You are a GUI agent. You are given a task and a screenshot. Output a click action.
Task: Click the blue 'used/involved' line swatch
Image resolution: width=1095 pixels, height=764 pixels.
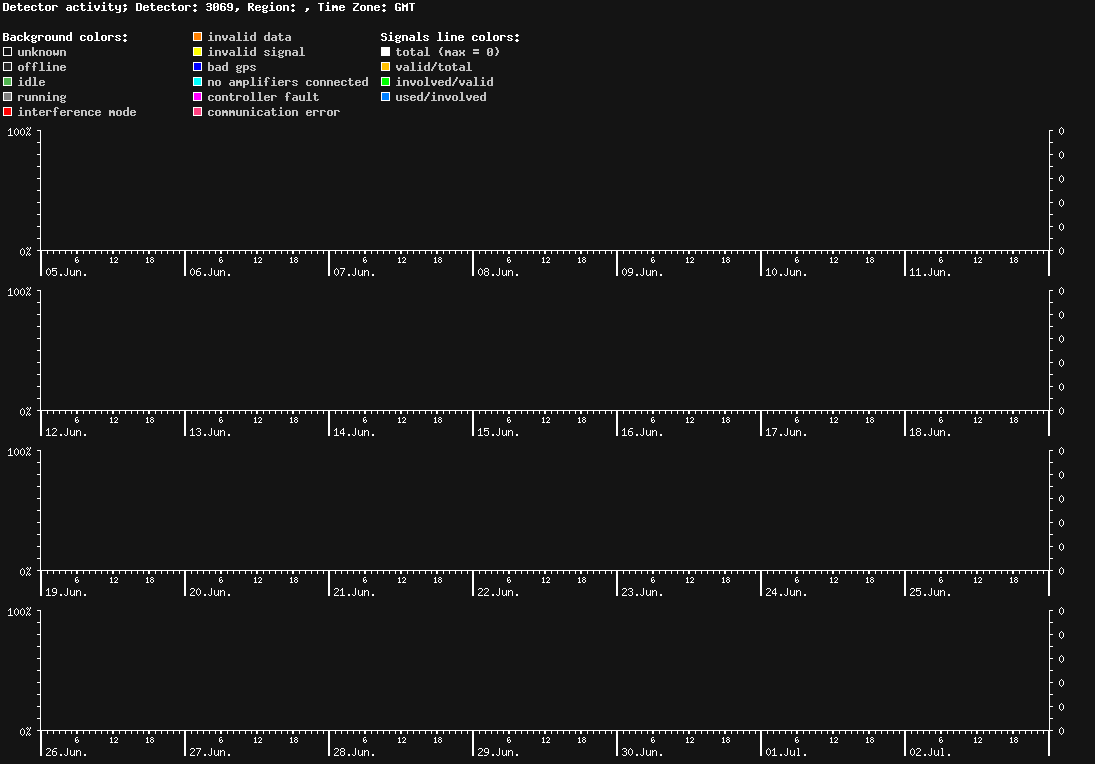tap(385, 97)
